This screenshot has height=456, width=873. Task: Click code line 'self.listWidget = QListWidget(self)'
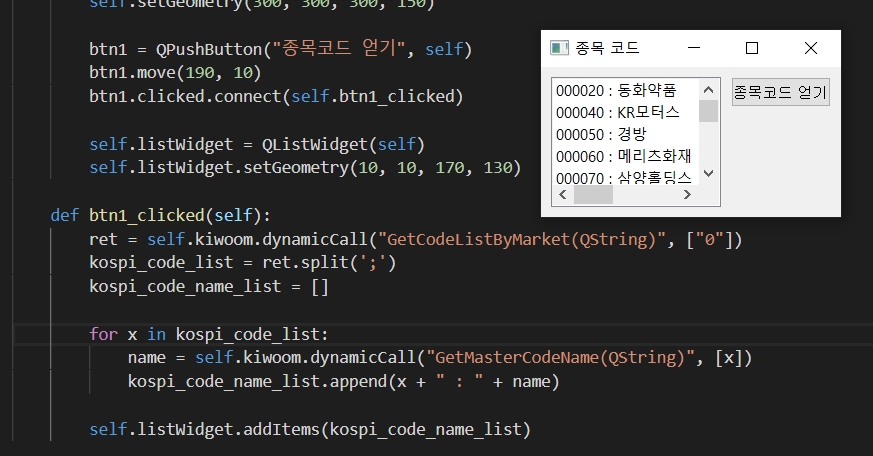(x=257, y=144)
